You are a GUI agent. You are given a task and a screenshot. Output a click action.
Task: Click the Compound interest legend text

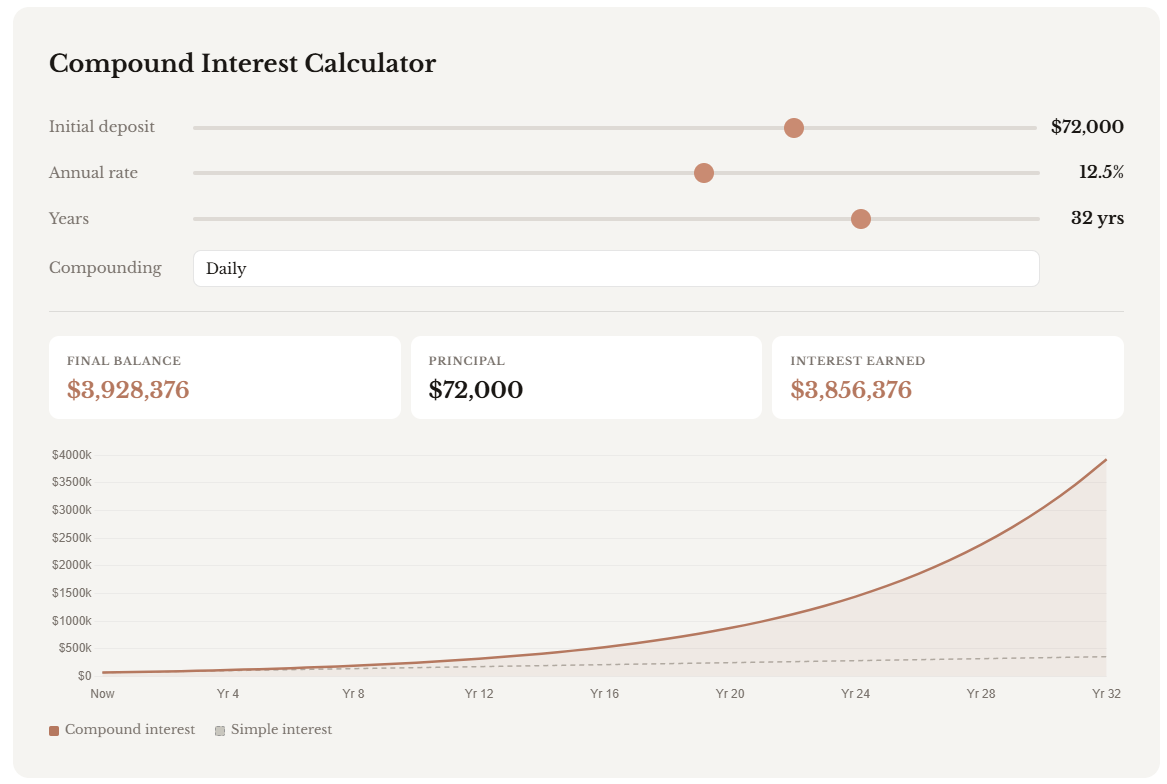[130, 730]
